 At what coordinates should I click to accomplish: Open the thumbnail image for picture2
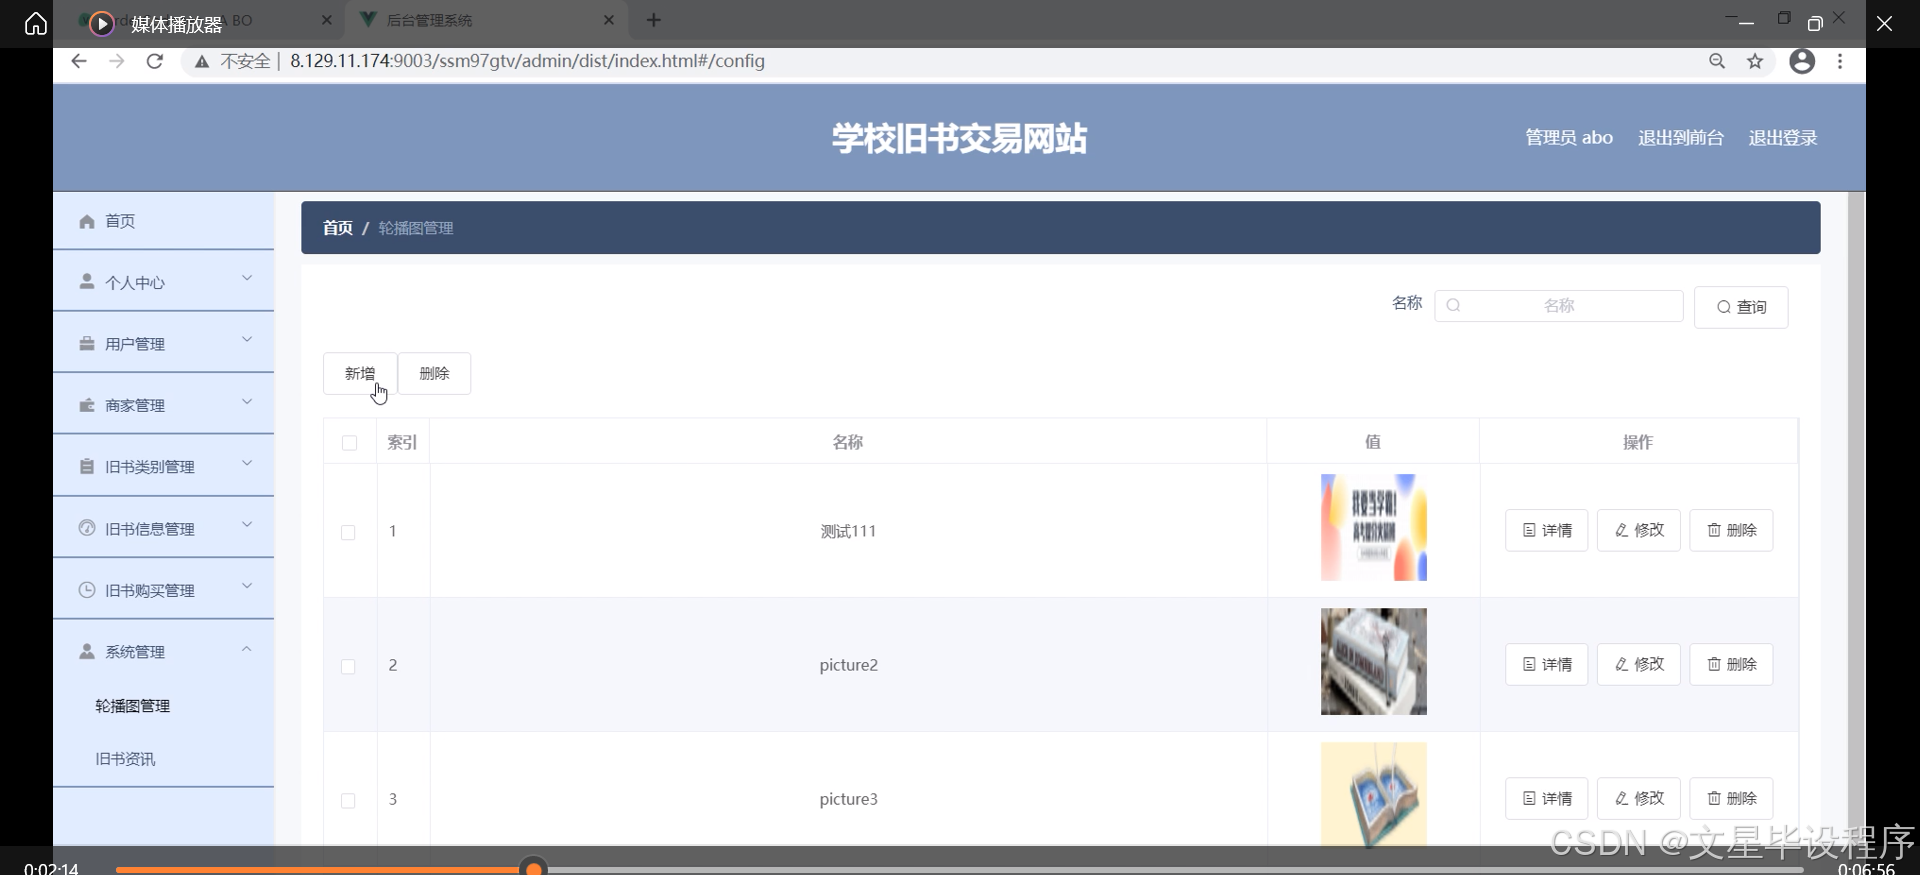point(1373,661)
